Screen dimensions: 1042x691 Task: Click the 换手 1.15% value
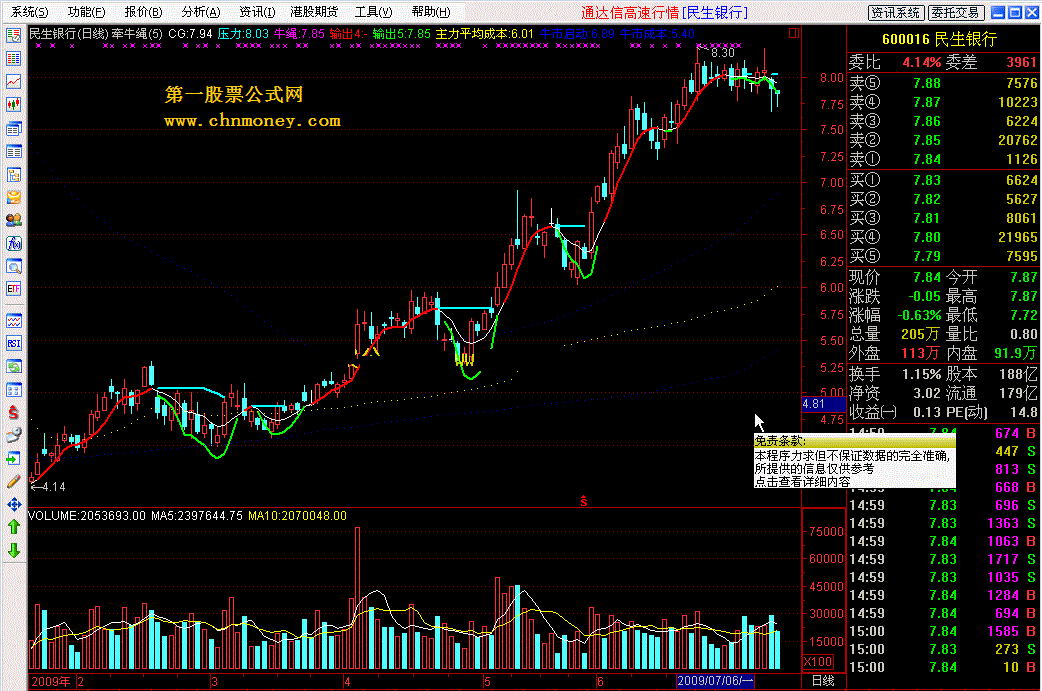point(922,374)
